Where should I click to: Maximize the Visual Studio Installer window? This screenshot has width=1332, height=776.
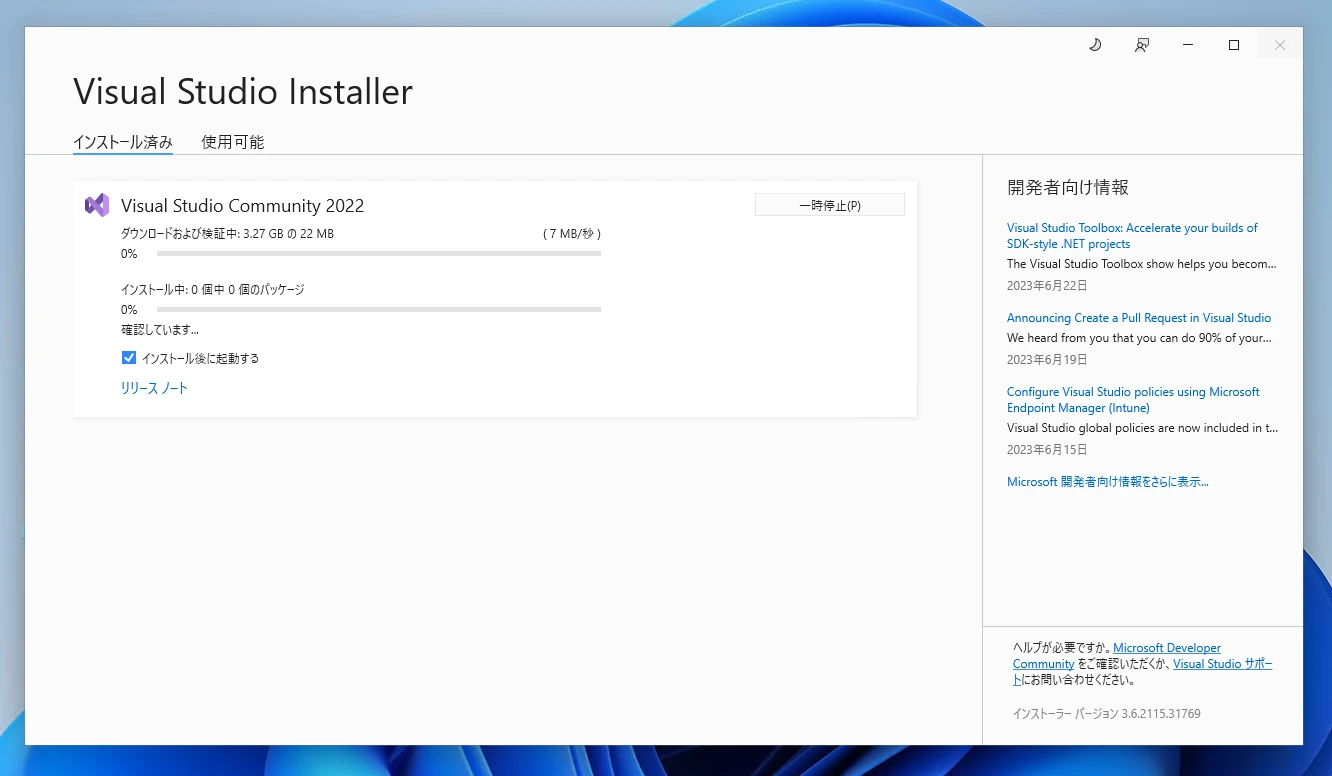(1234, 45)
